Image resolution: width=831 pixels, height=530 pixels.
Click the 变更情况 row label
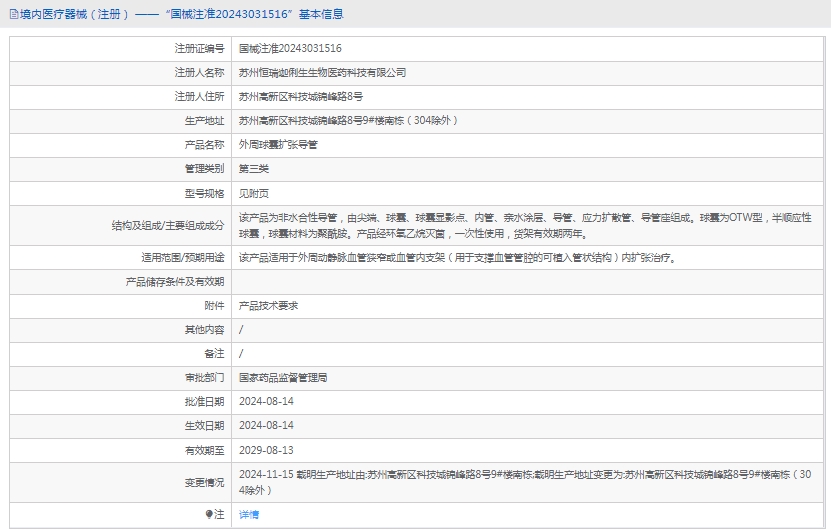pyautogui.click(x=204, y=483)
